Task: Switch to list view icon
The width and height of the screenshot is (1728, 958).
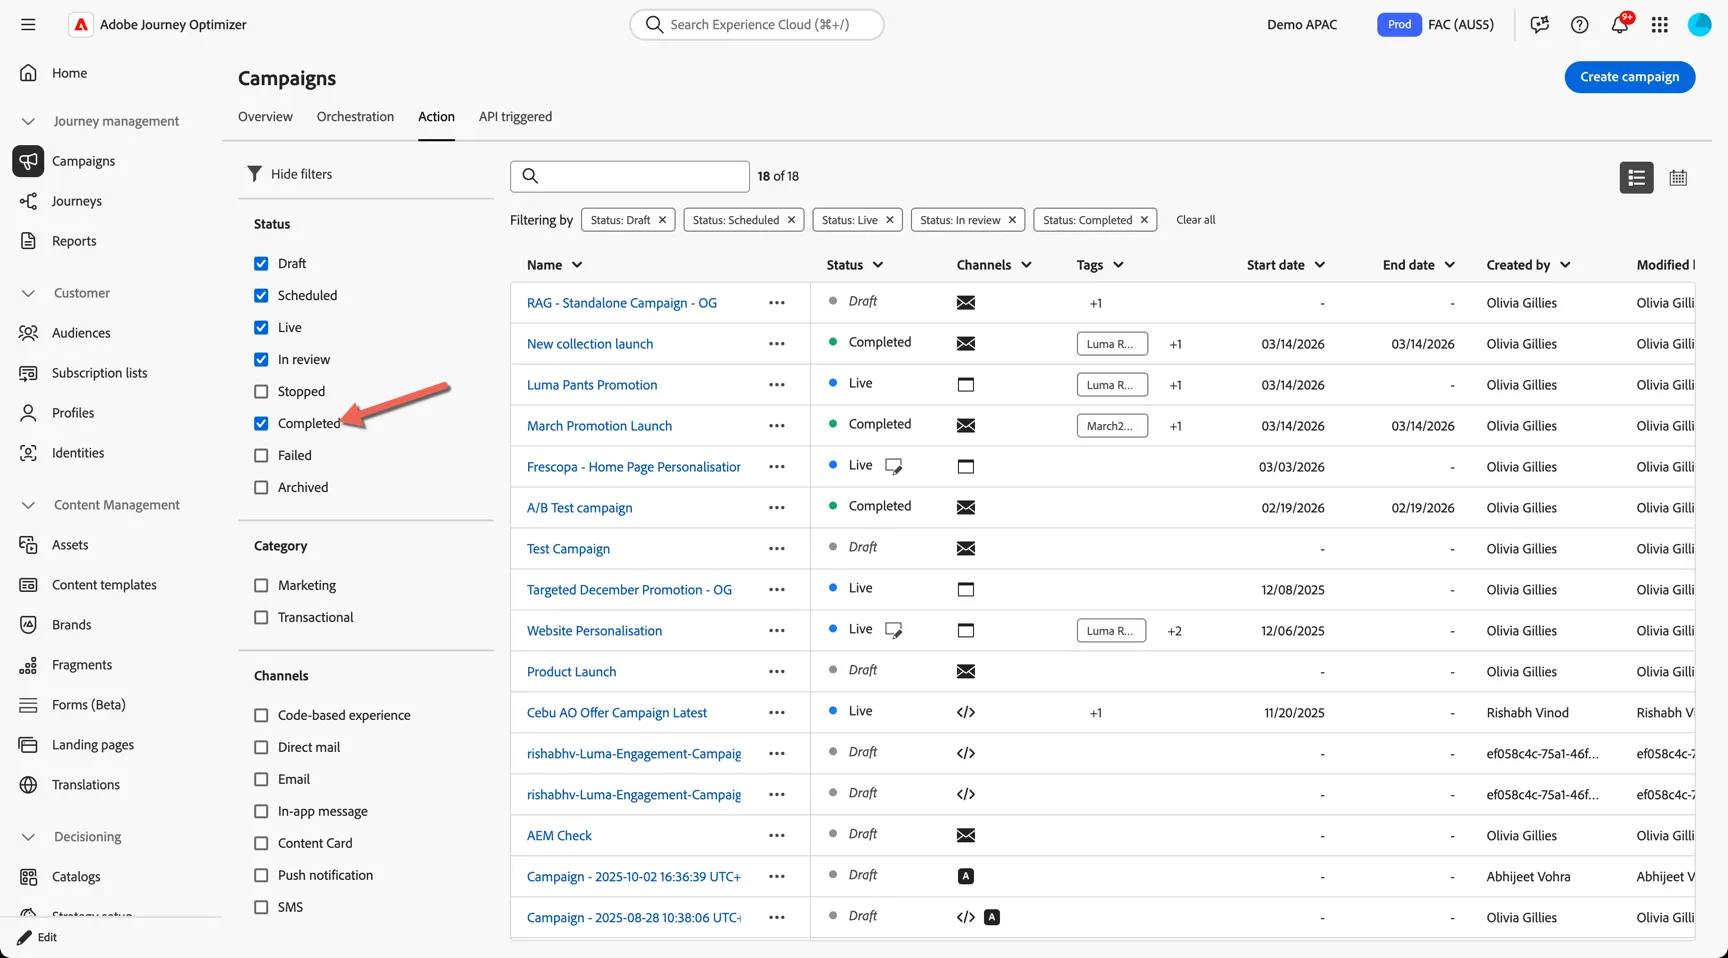Action: [1636, 177]
